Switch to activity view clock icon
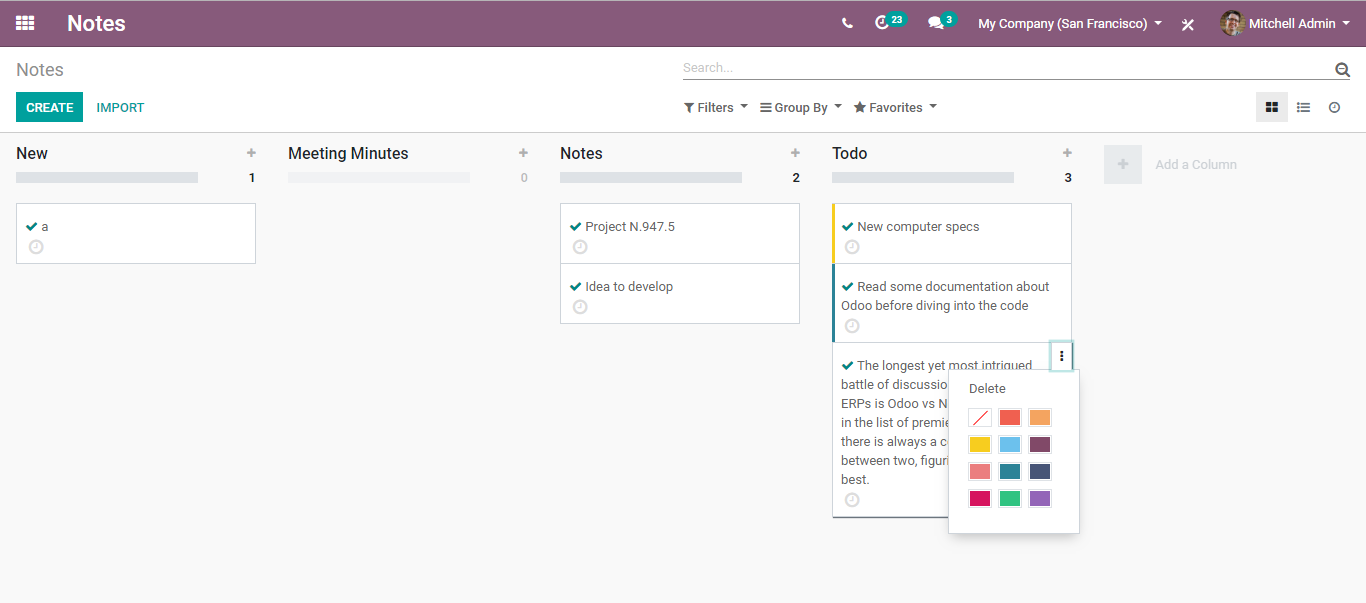The image size is (1366, 603). click(x=1334, y=107)
